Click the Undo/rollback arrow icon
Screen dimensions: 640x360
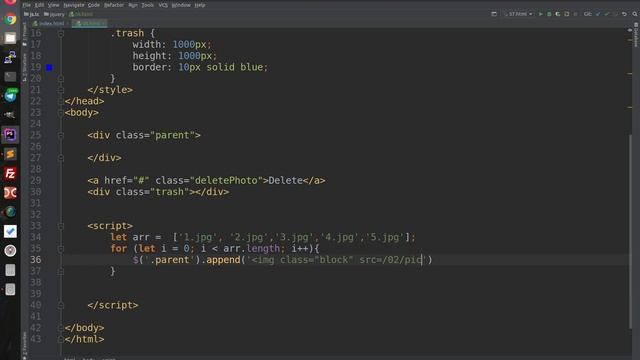pos(624,14)
